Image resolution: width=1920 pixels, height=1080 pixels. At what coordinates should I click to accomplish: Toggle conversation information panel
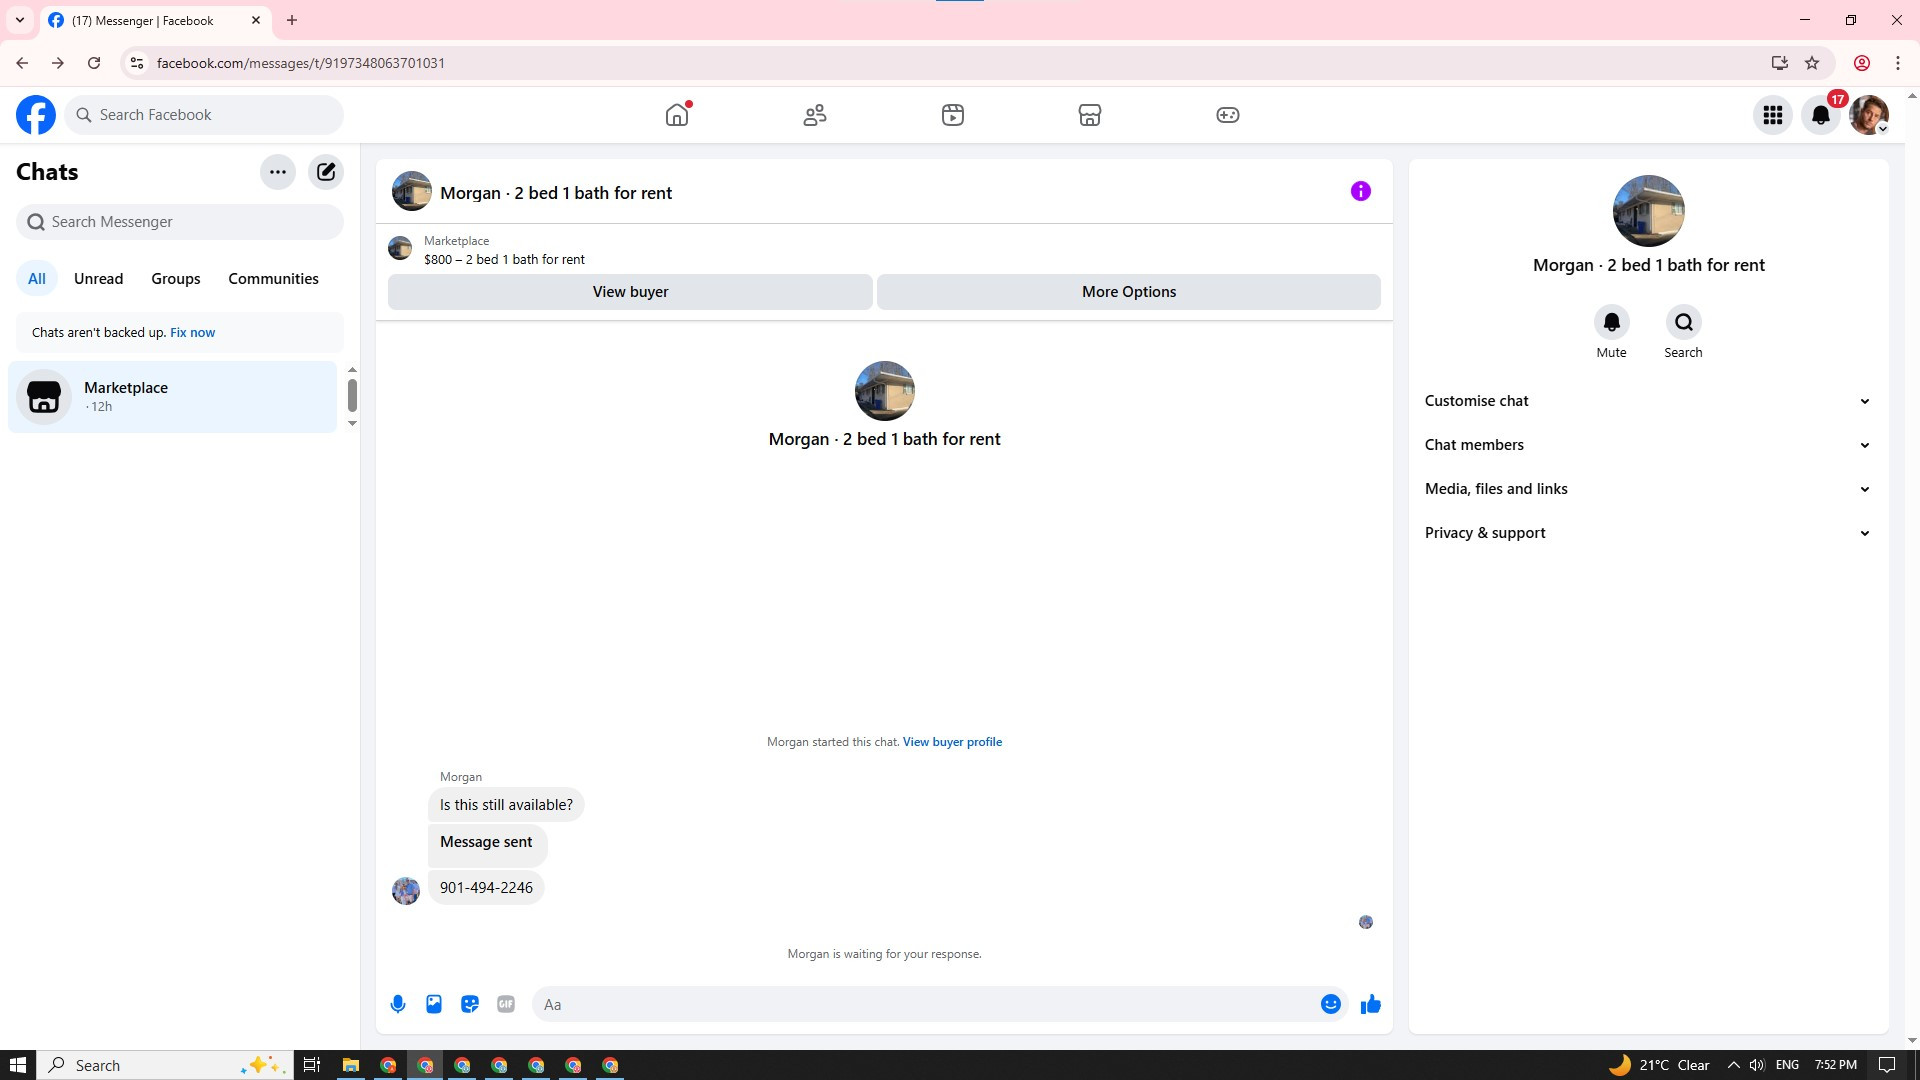pos(1360,191)
